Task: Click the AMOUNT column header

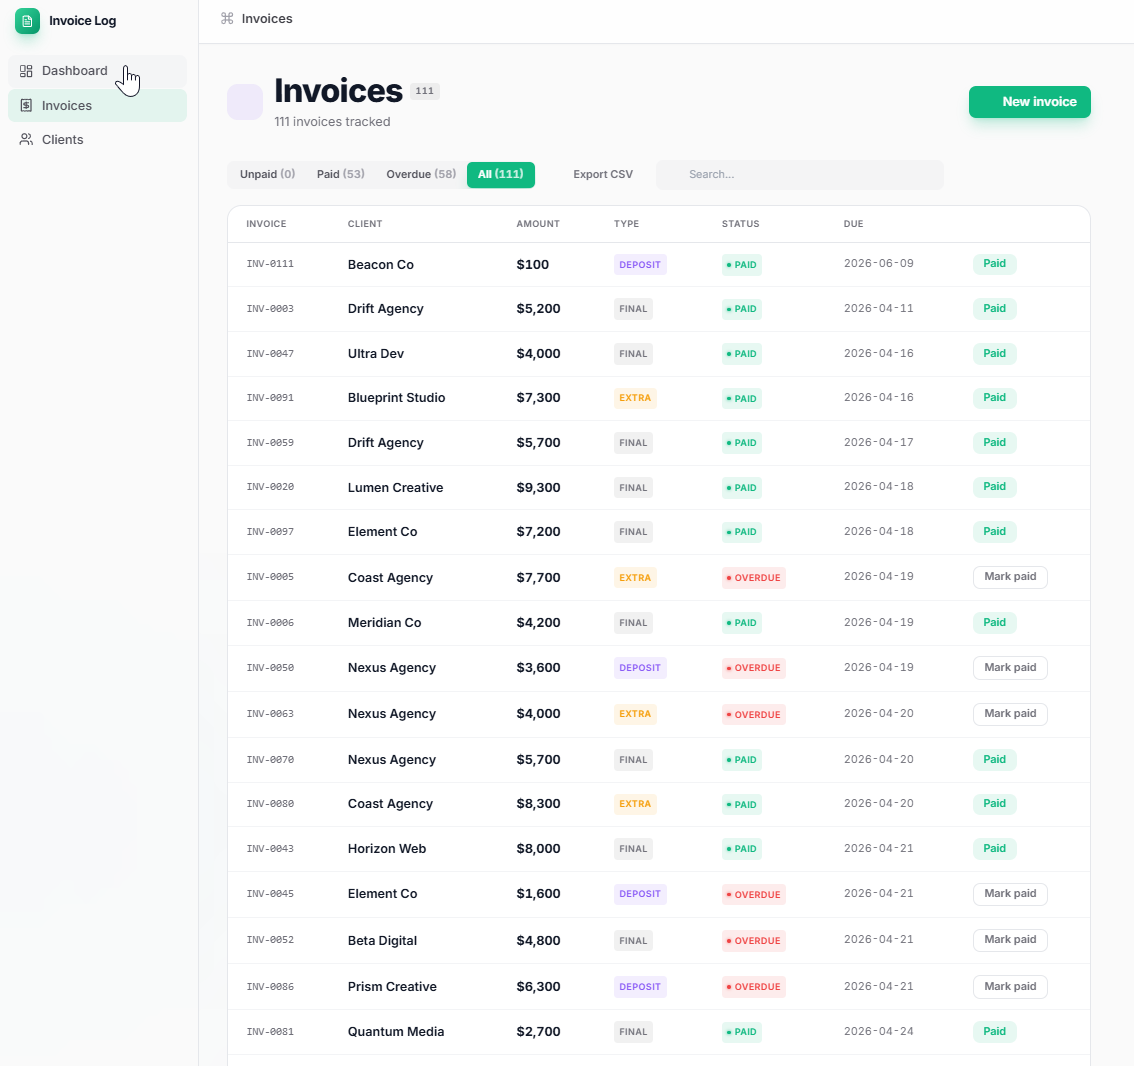Action: coord(537,224)
